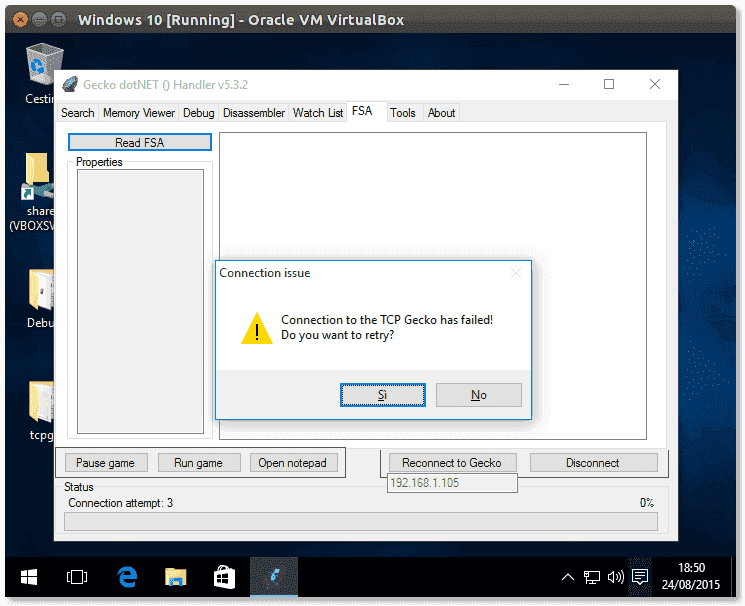
Task: Open Task View on the taskbar
Action: [77, 577]
